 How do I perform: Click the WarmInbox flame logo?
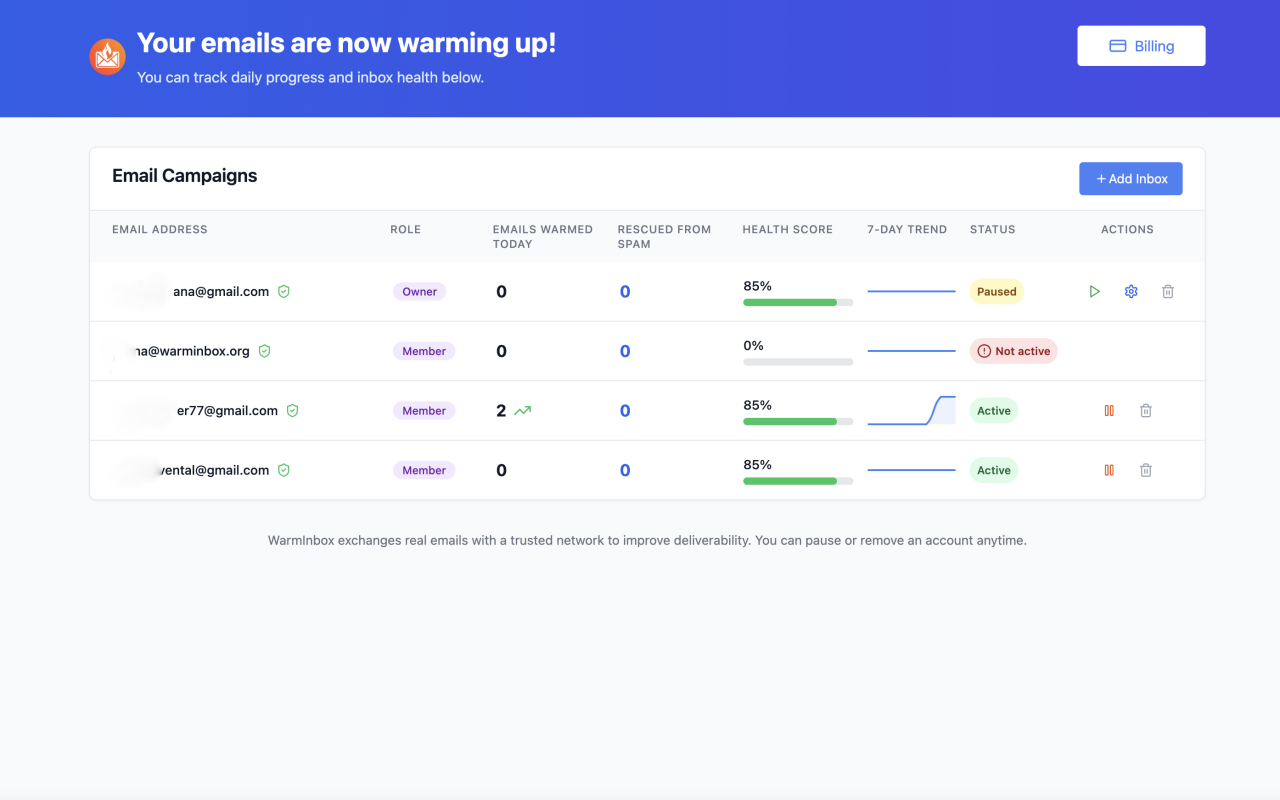(x=106, y=56)
